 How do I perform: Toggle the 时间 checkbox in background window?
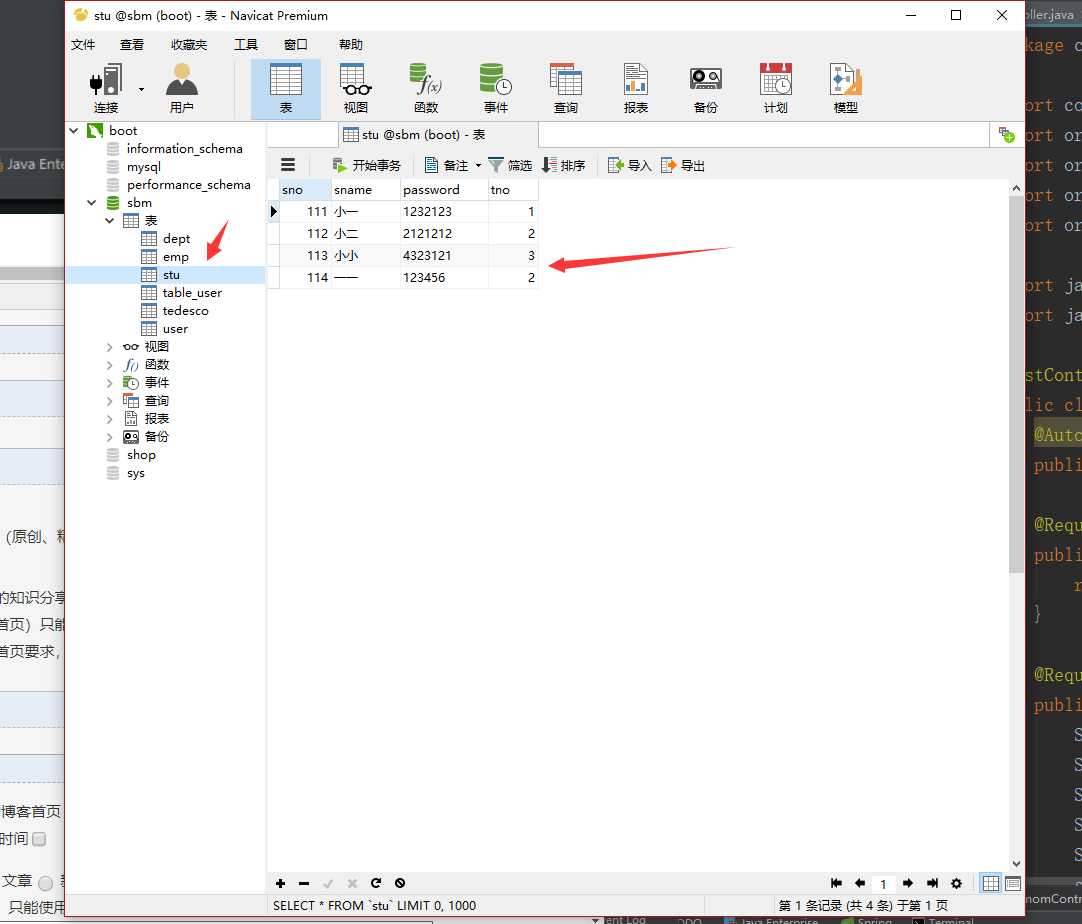pos(39,839)
